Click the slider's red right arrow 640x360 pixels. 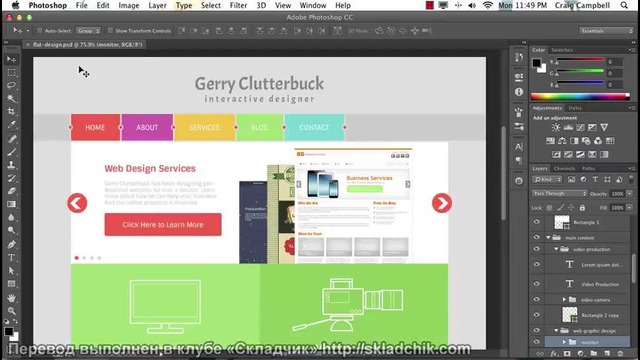tap(442, 203)
